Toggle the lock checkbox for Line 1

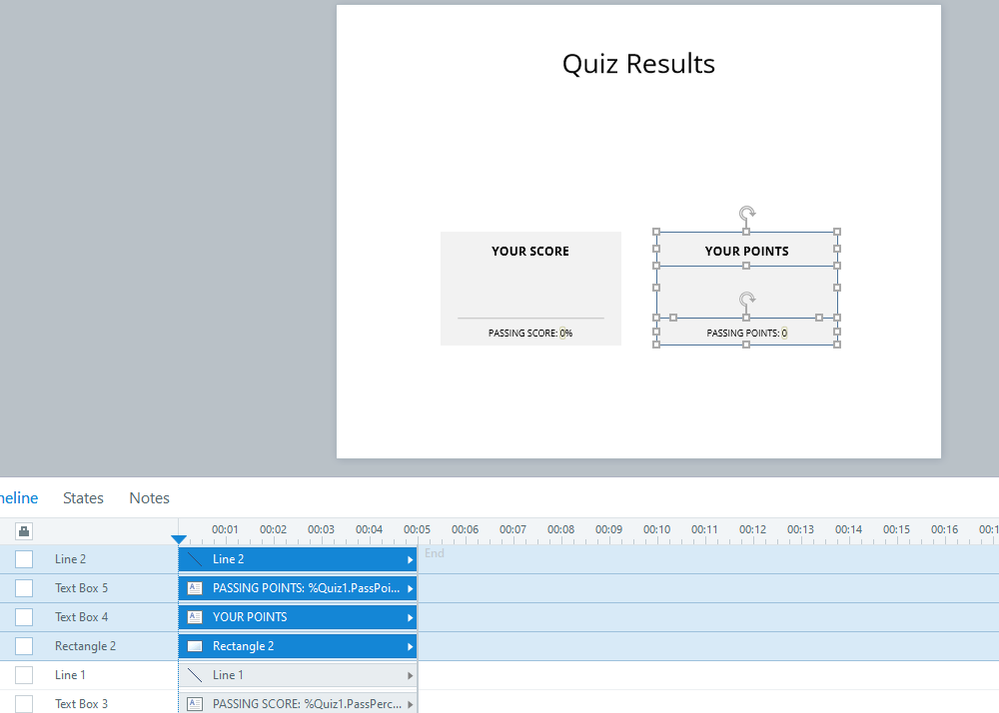pyautogui.click(x=24, y=675)
